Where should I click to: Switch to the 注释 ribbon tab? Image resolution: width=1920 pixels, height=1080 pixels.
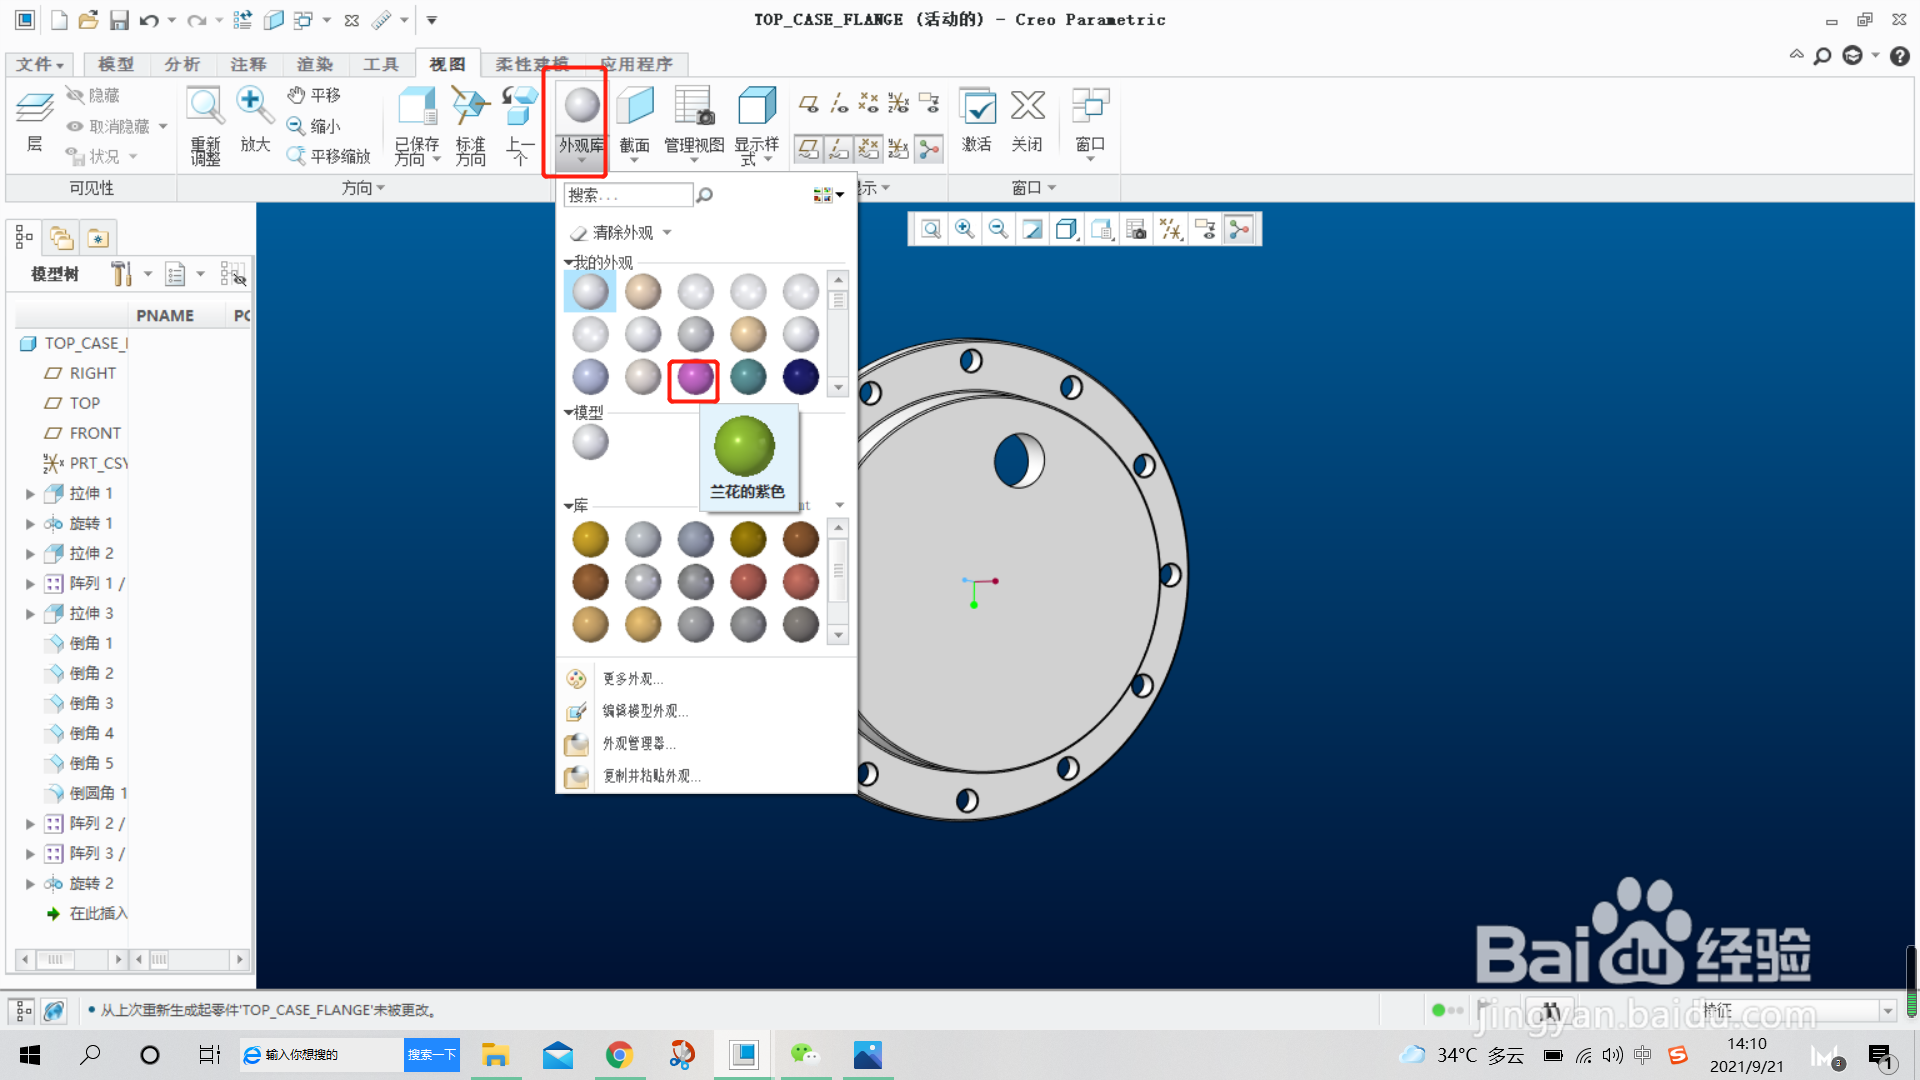coord(248,64)
